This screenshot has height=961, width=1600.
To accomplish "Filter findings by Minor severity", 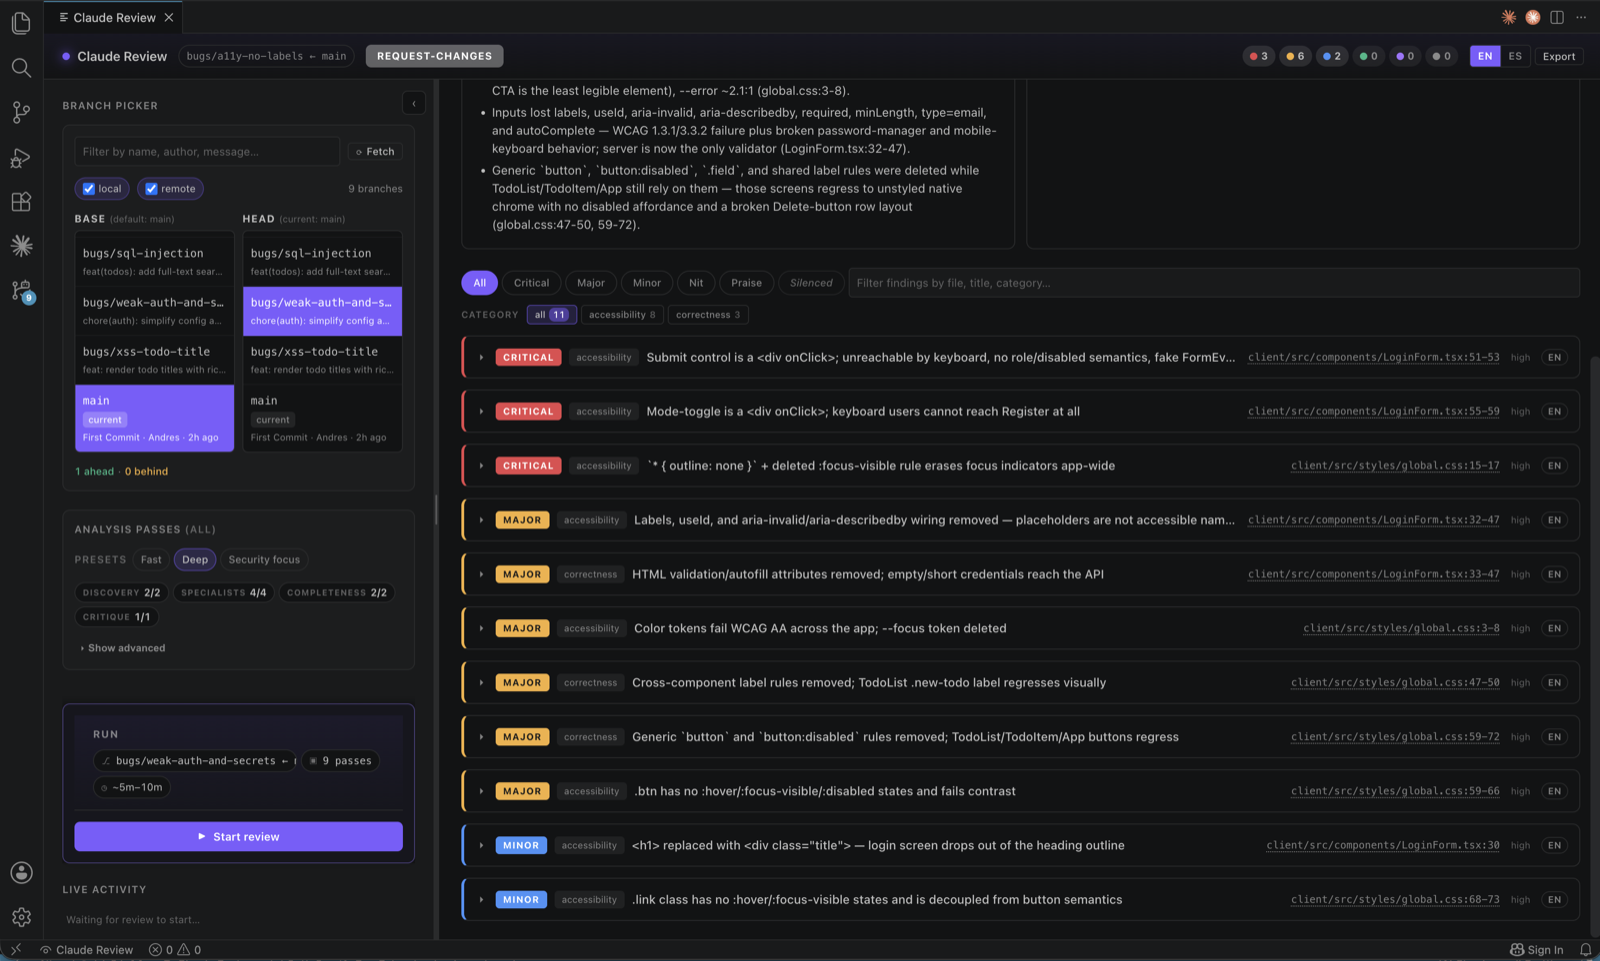I will [x=647, y=283].
